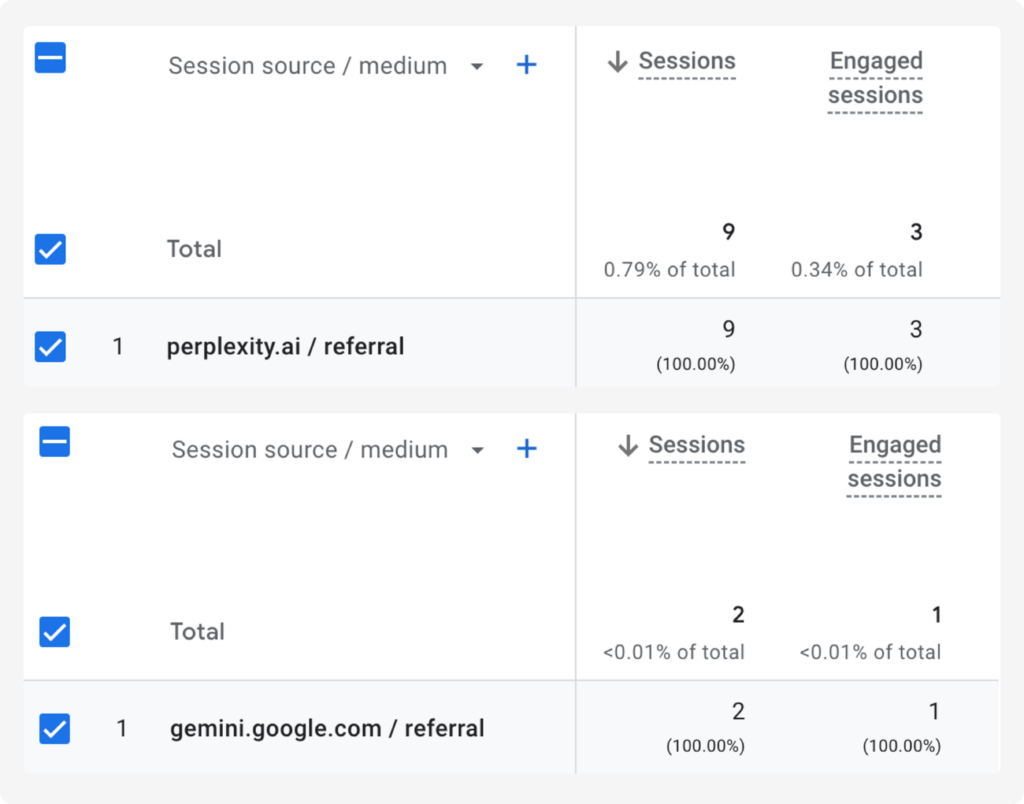
Task: Sort by the Engaged sessions header in the top table
Action: click(875, 78)
